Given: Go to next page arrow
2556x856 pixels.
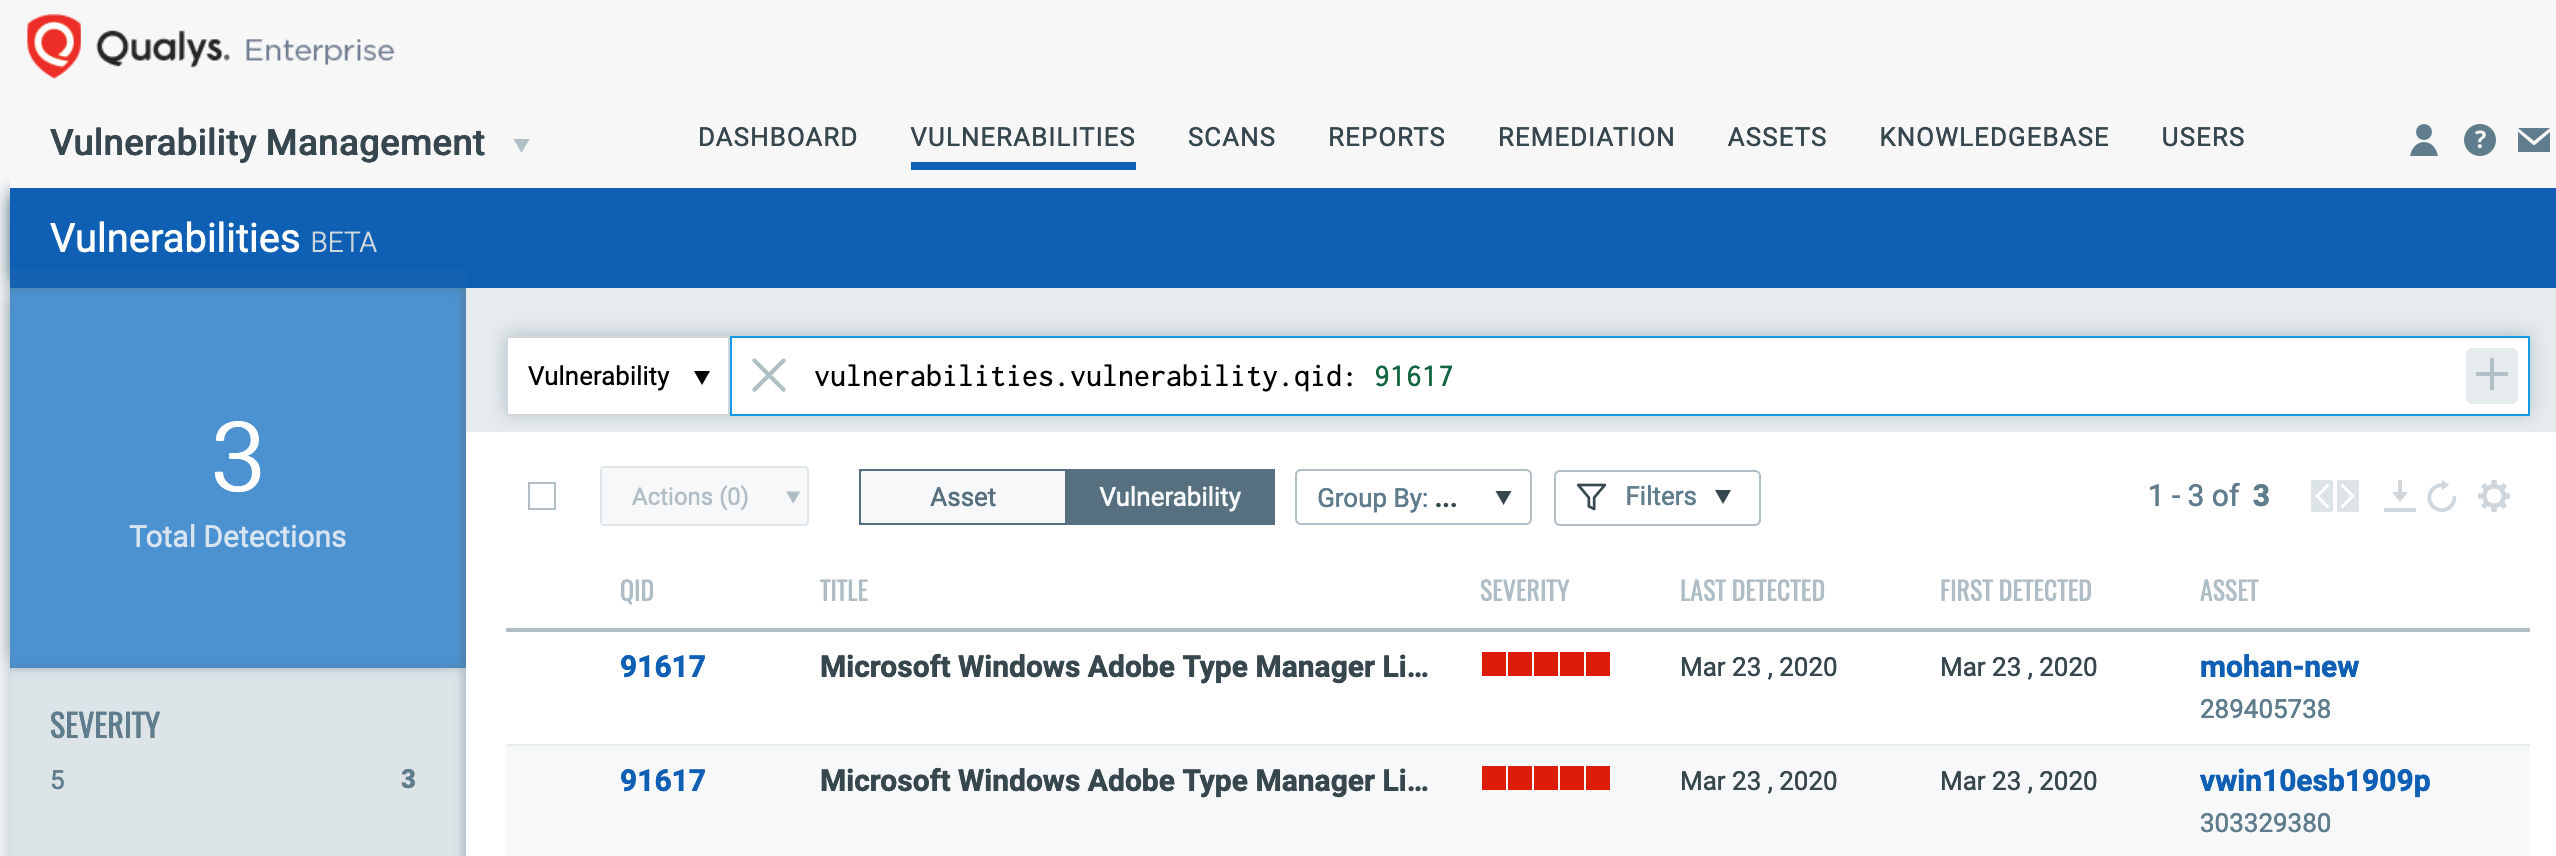Looking at the screenshot, I should click(2348, 496).
